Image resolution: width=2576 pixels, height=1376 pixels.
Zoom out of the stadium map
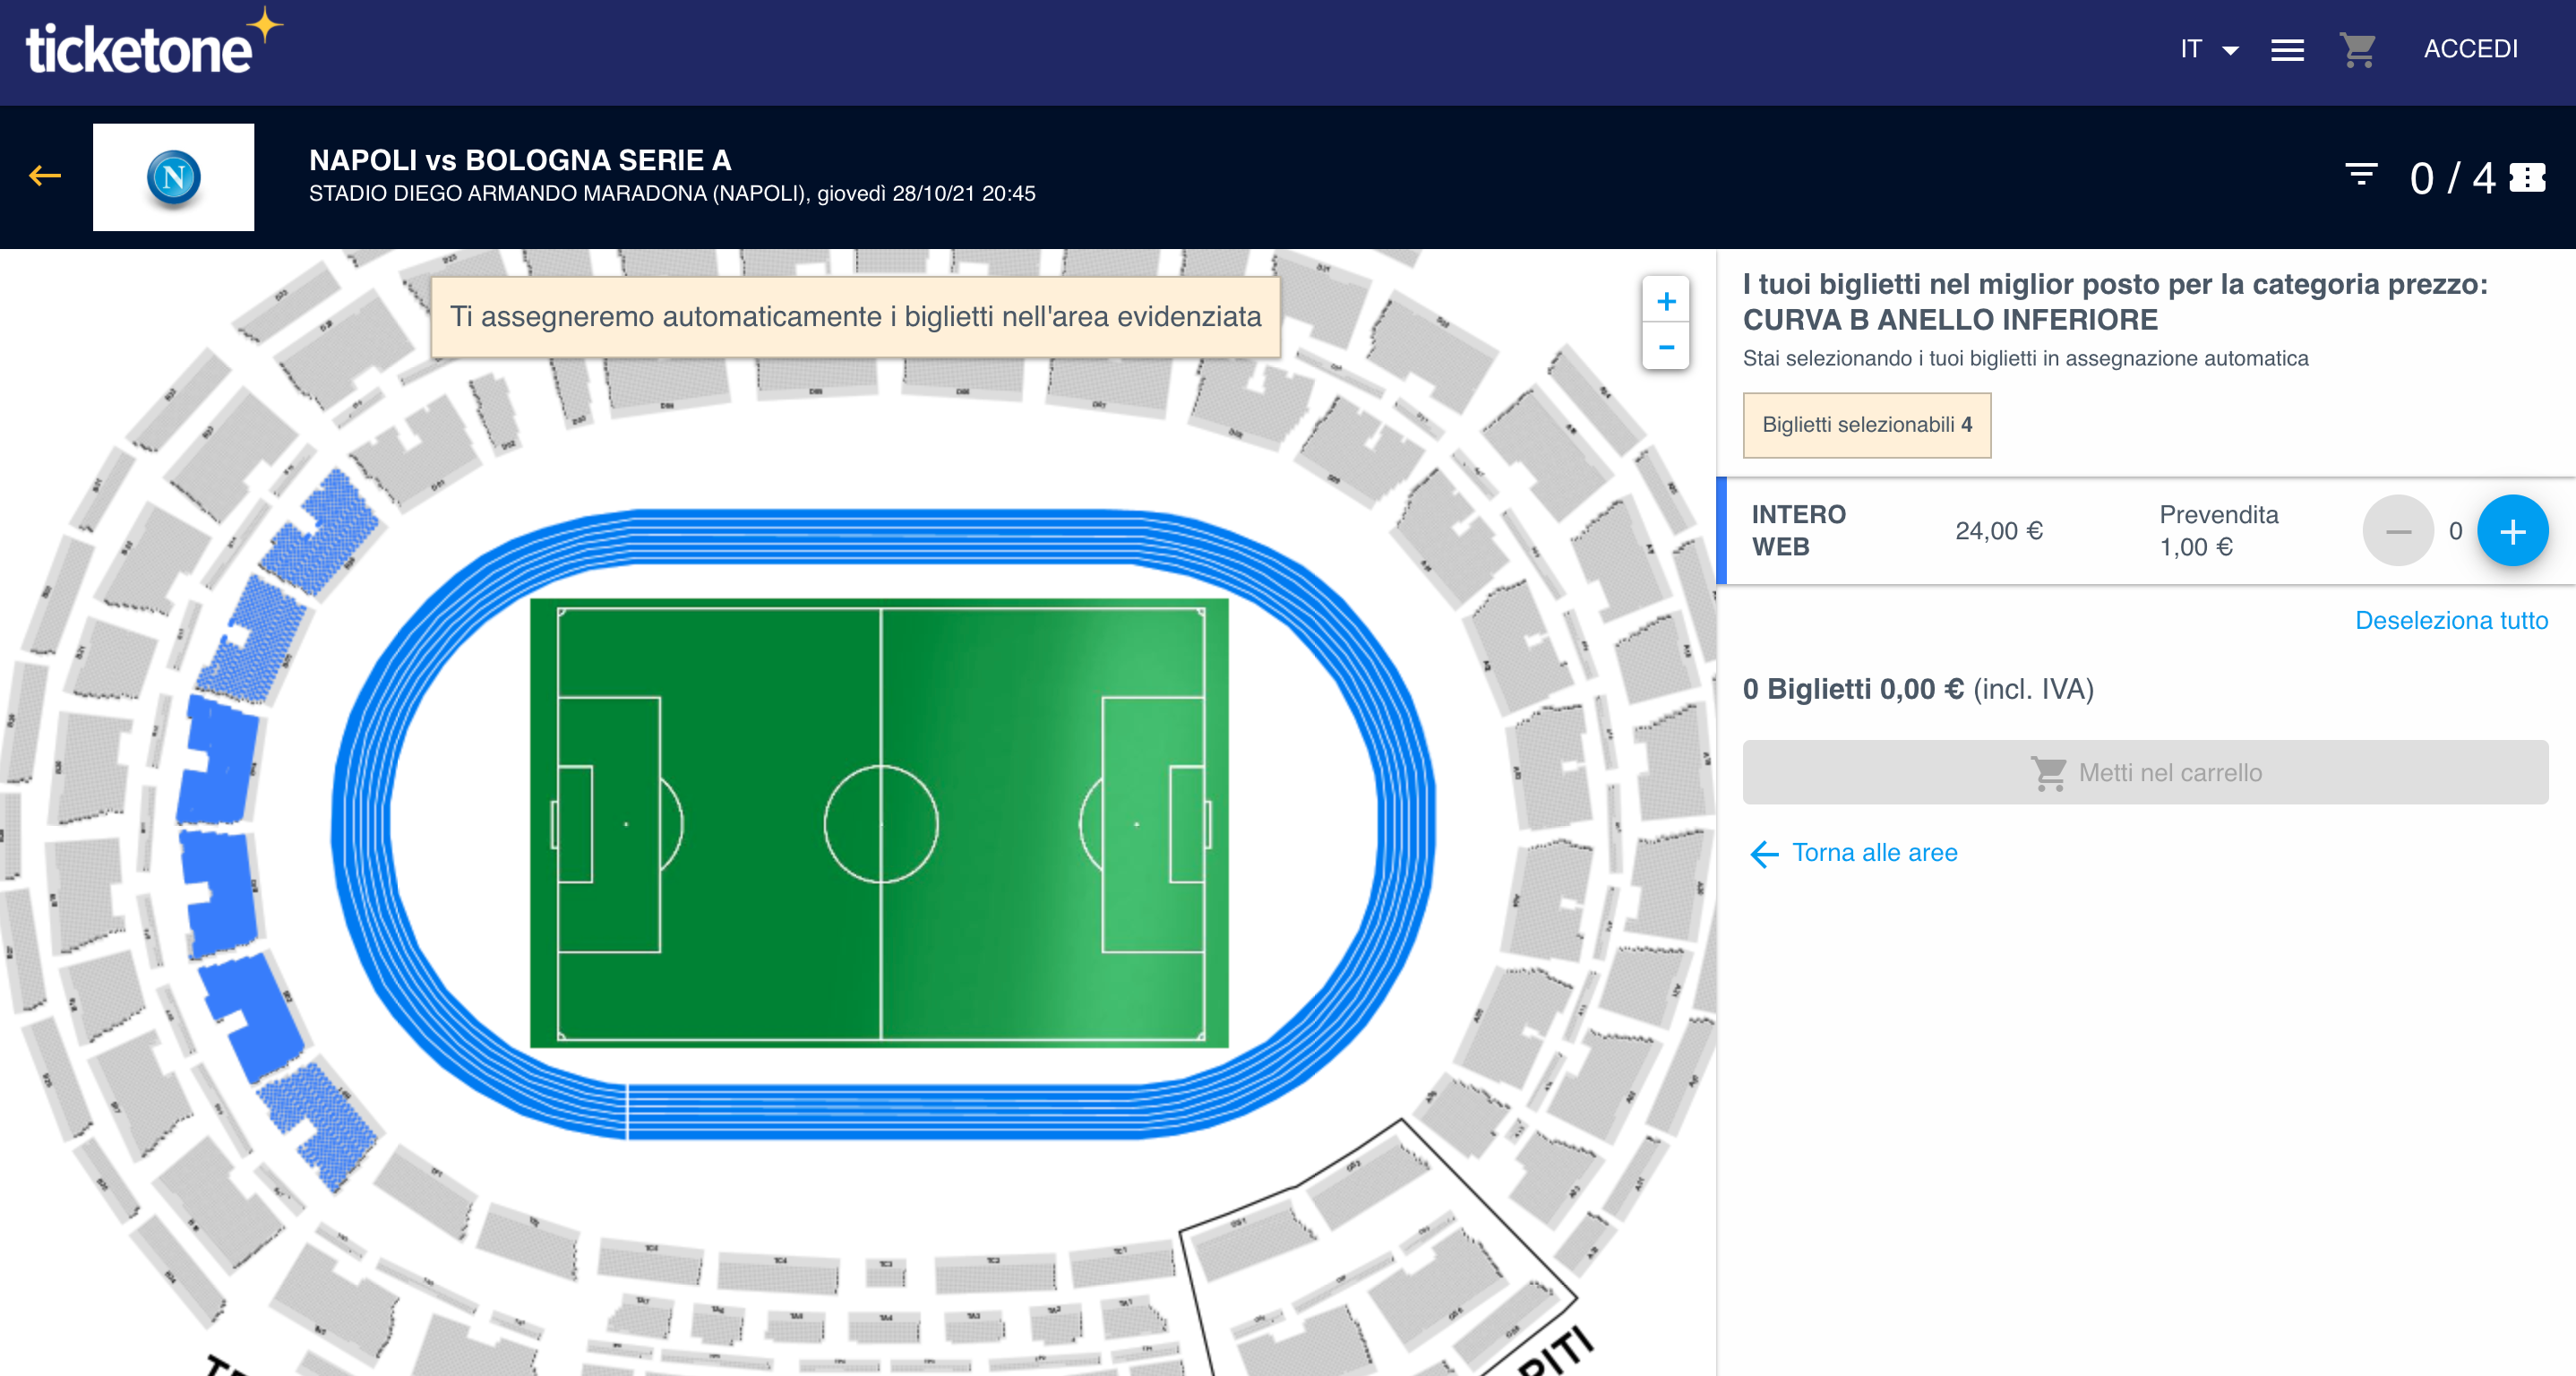[x=1666, y=347]
